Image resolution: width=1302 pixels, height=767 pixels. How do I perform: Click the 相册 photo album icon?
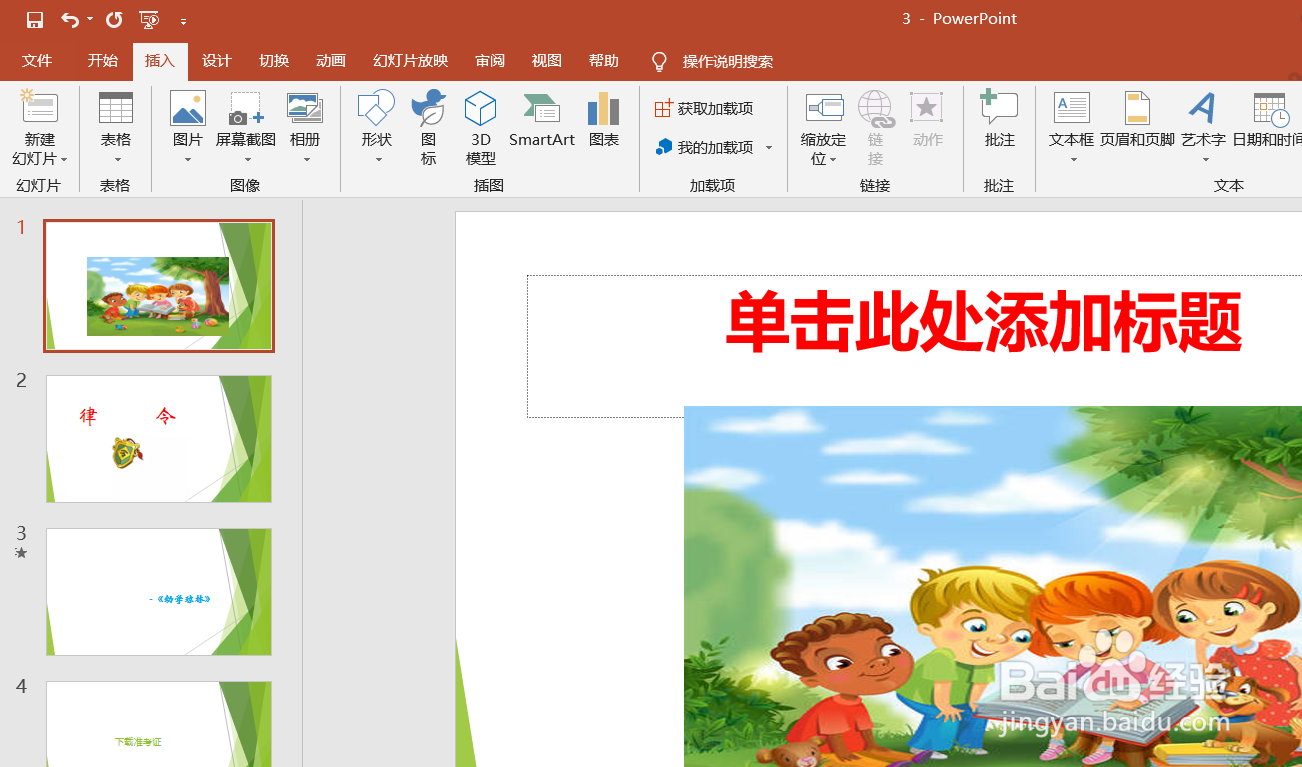pyautogui.click(x=305, y=108)
